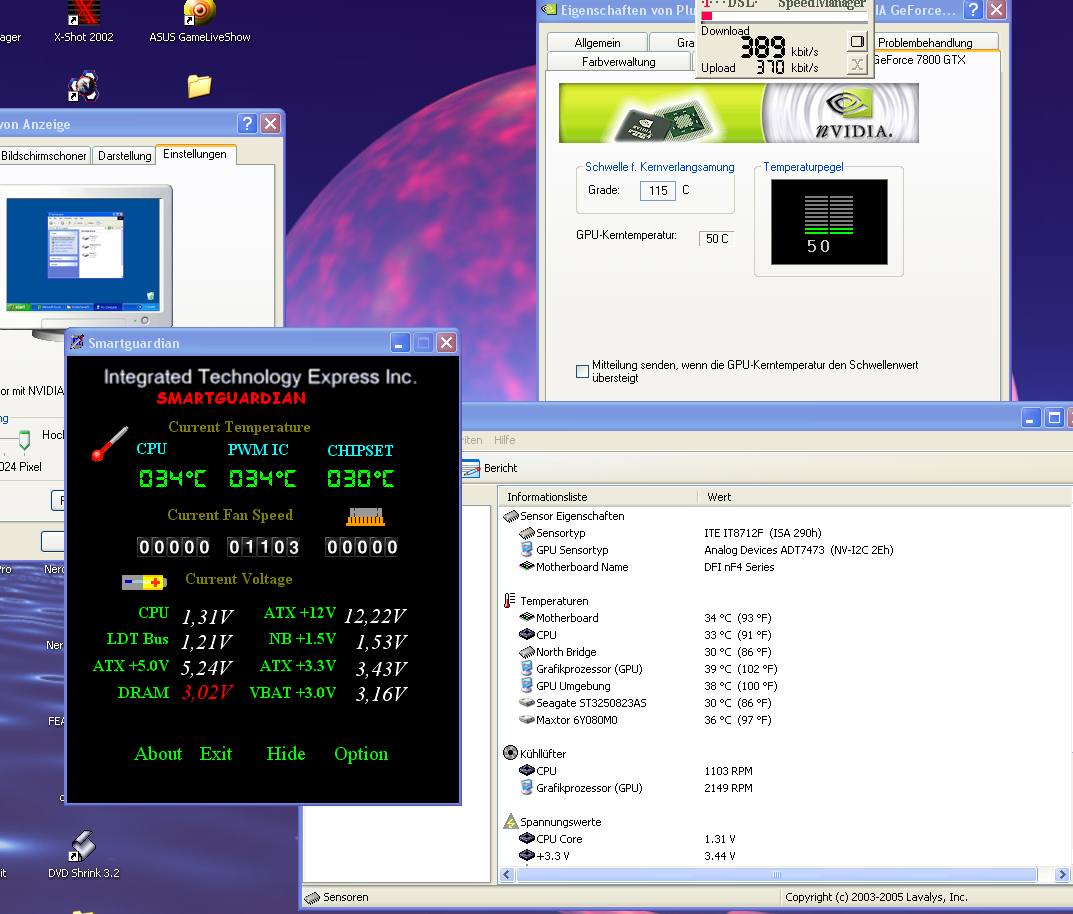1073x914 pixels.
Task: Open the Hilfe menu
Action: tap(504, 440)
